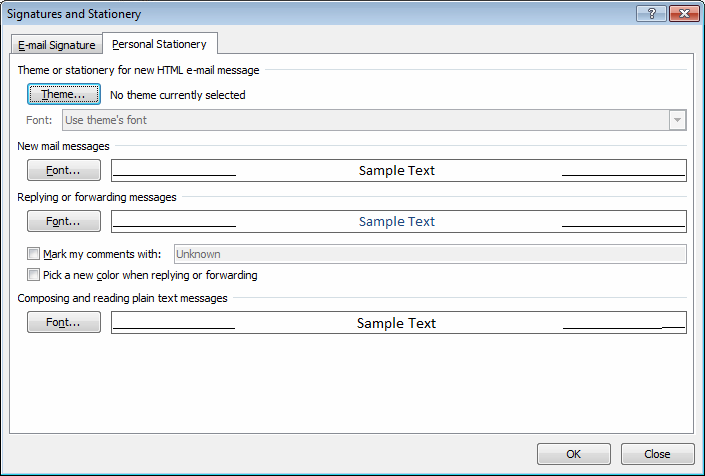
Task: Open Font... for replying or forwarding messages
Action: [x=63, y=221]
